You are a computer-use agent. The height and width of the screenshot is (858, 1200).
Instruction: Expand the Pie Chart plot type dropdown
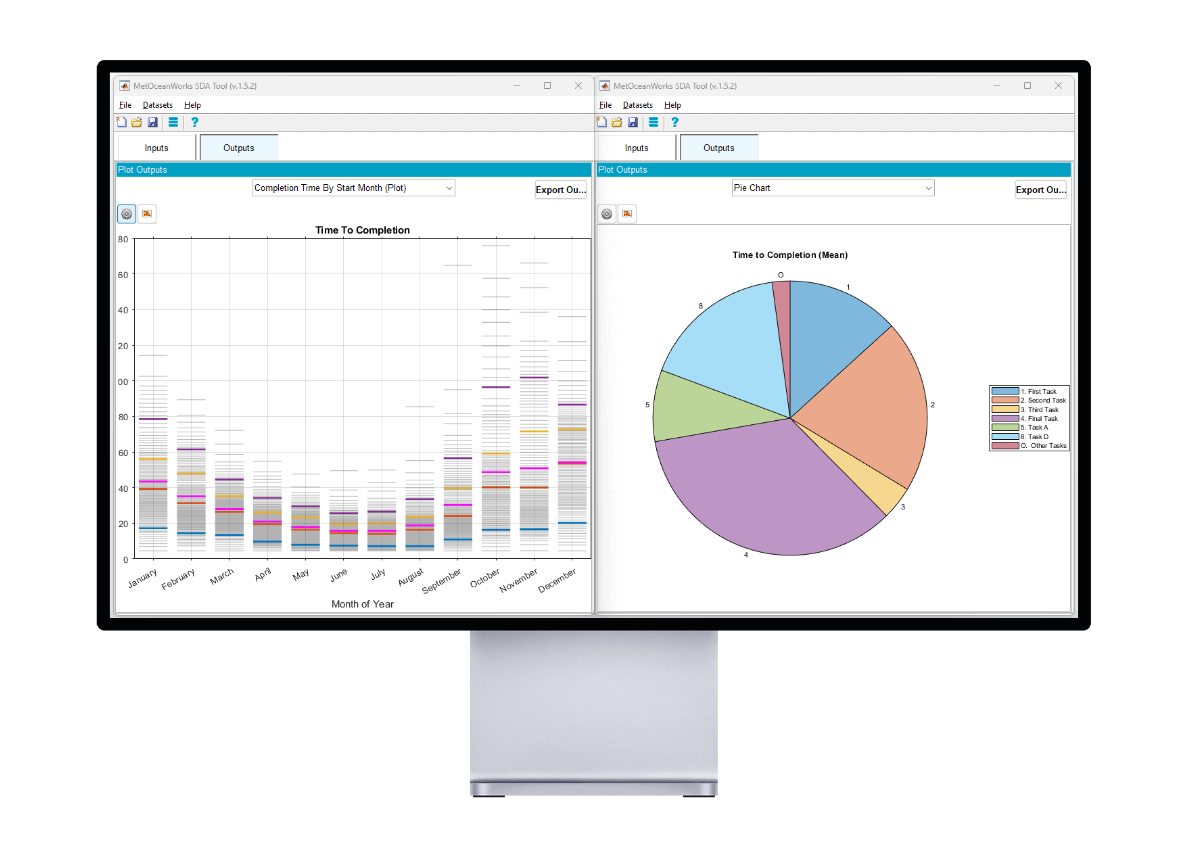coord(833,188)
